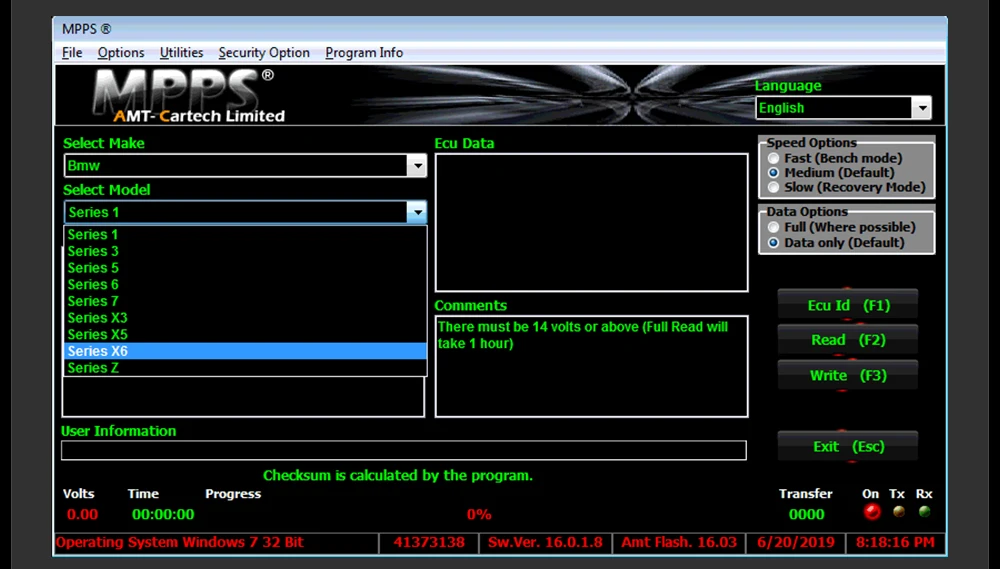Click the 0.00 volts reading

point(82,514)
